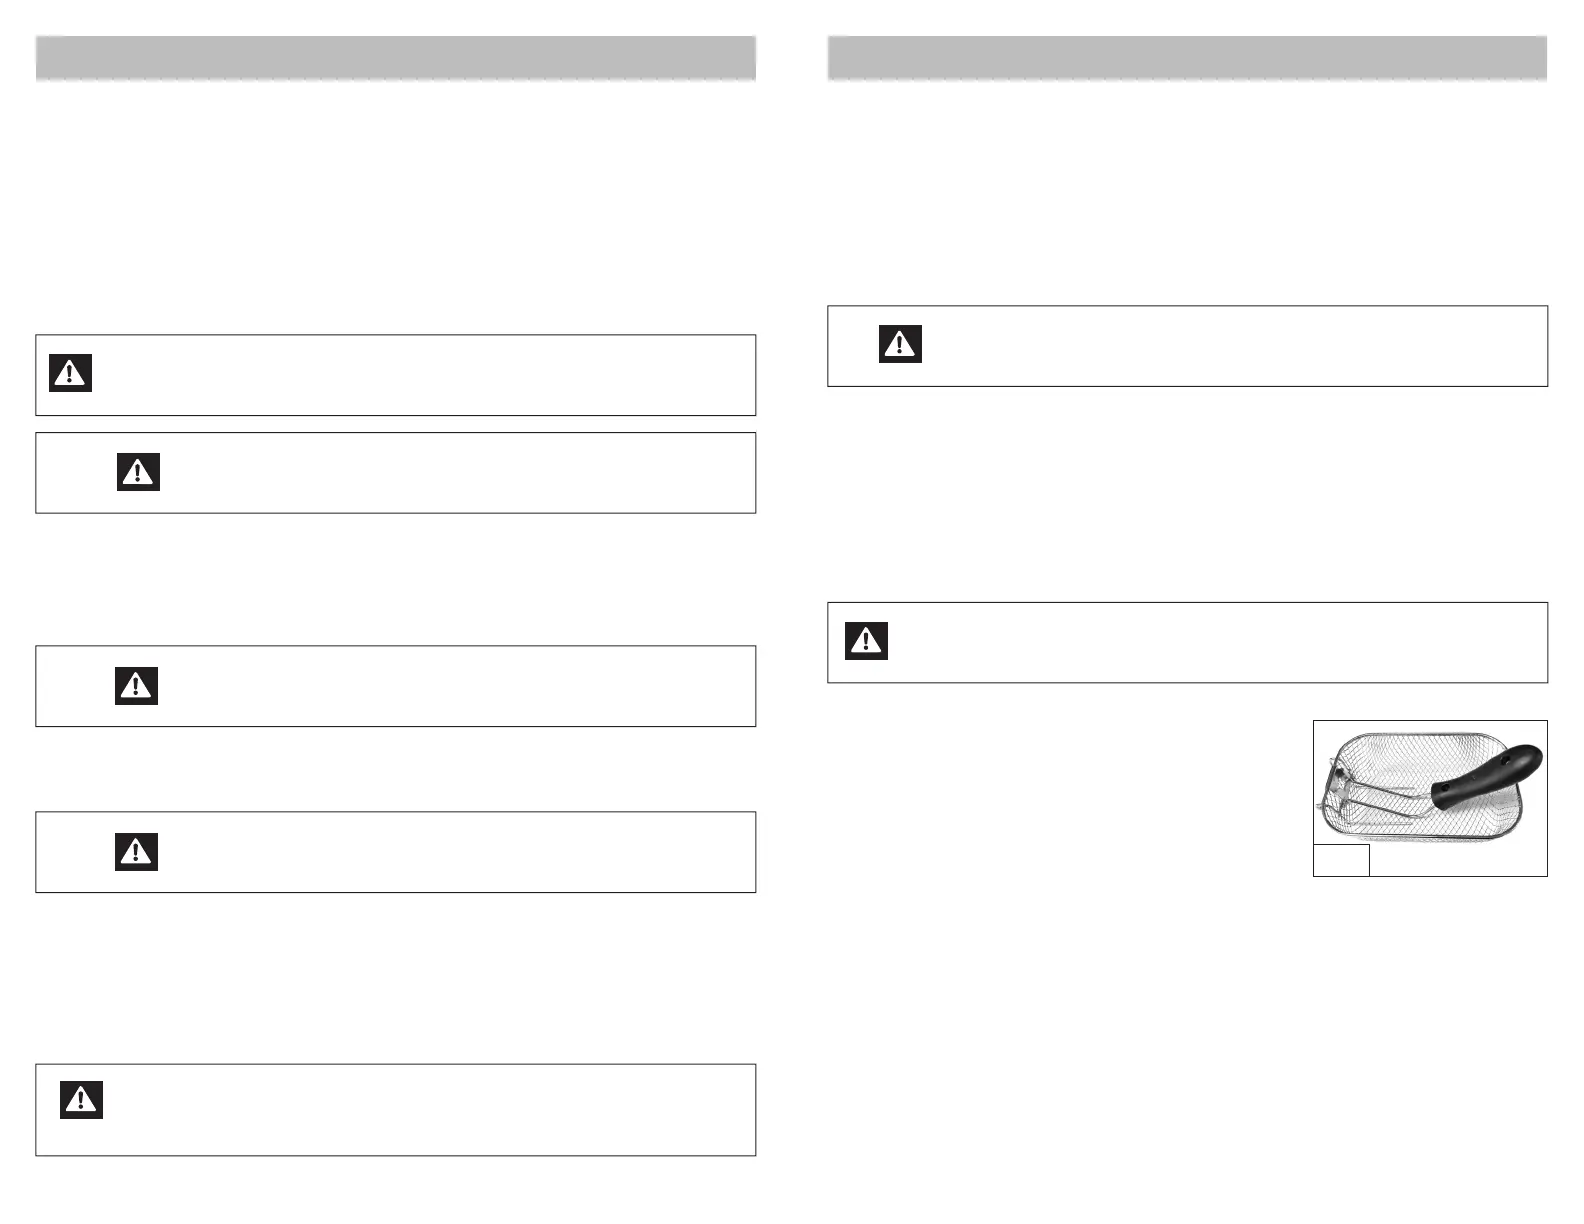
Task: Click the first warning icon on the left page
Action: click(x=70, y=372)
